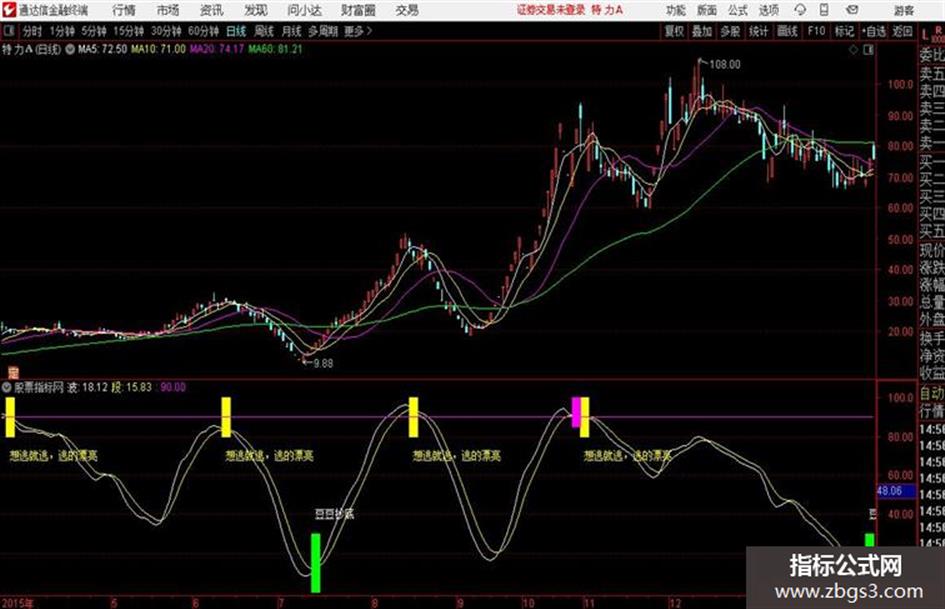Click the blue 48.06 axis value marker
The width and height of the screenshot is (945, 609).
(894, 491)
